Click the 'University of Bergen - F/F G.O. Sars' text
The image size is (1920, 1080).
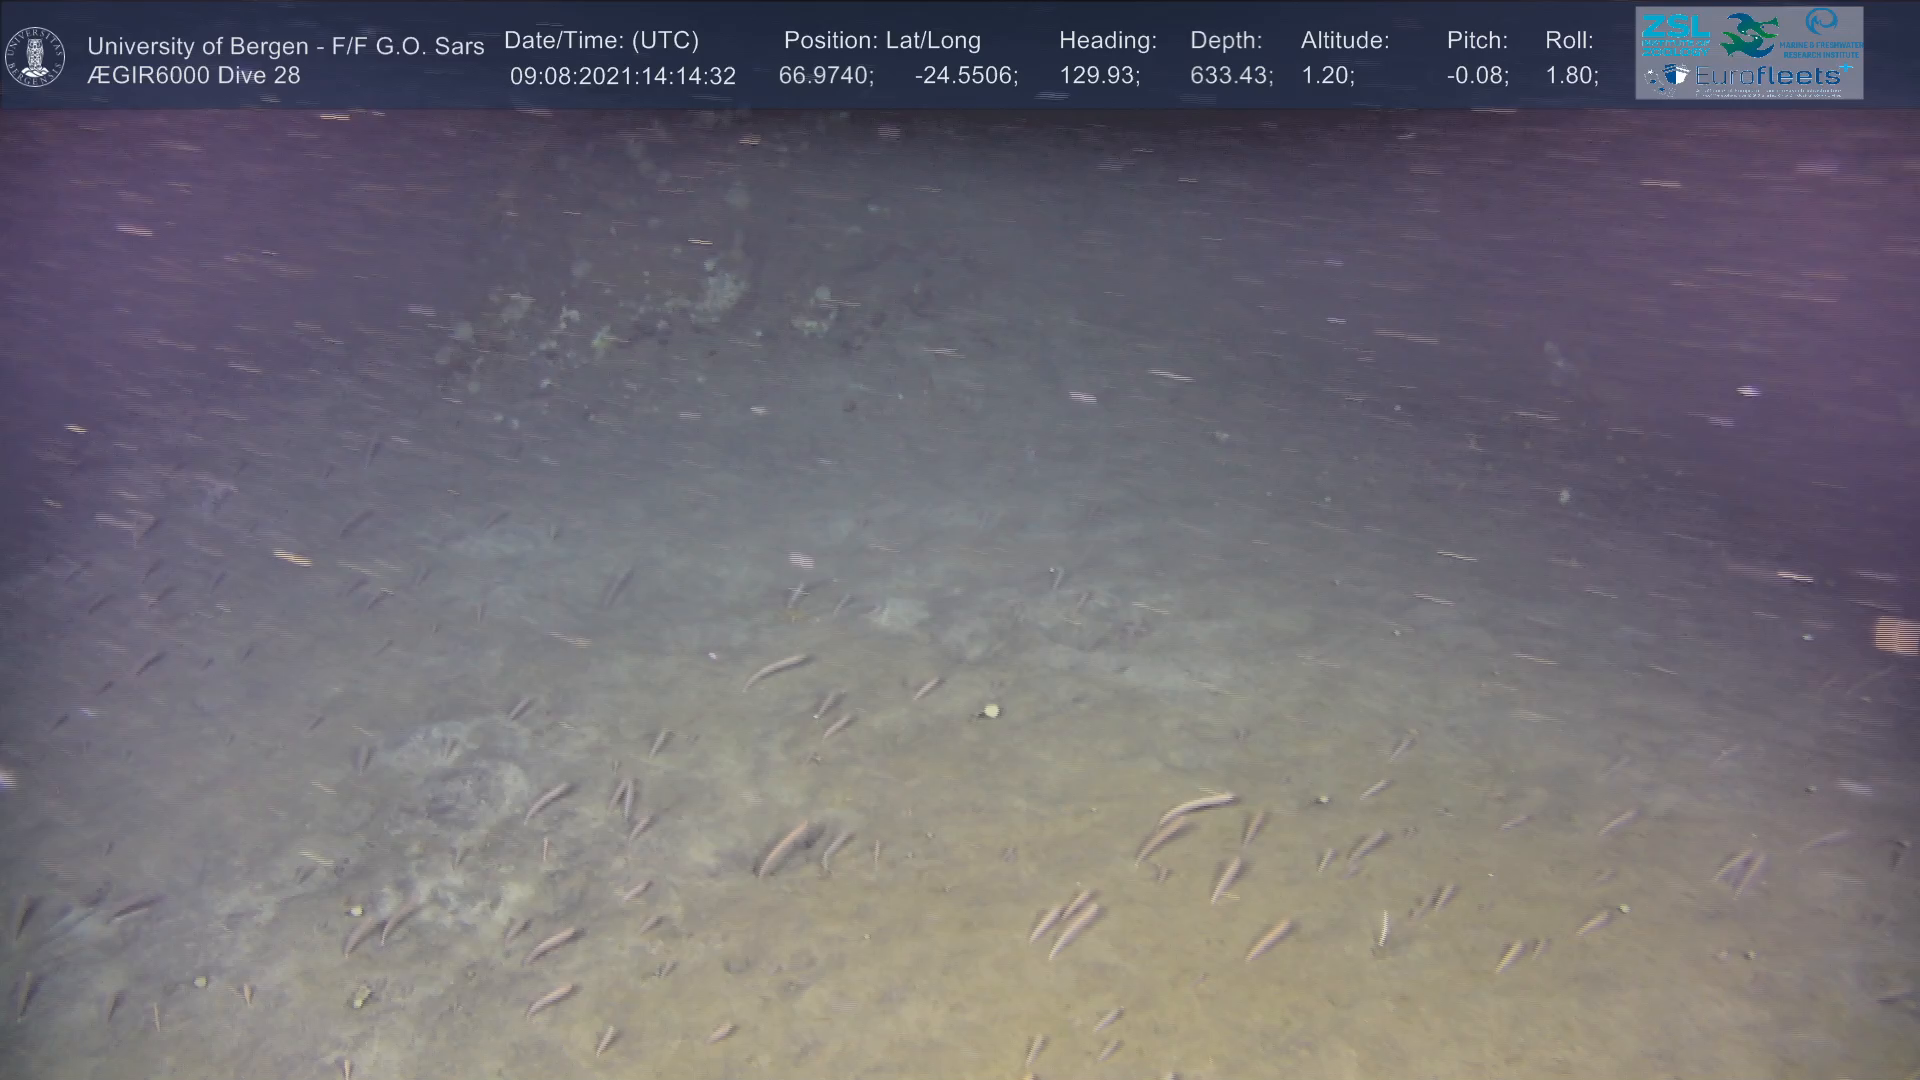tap(285, 46)
